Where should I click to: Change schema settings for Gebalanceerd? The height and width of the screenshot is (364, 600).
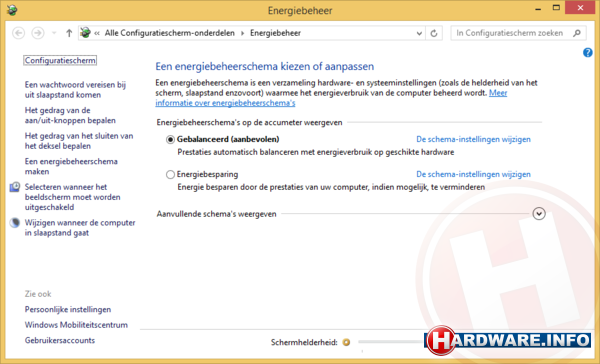pyautogui.click(x=473, y=139)
